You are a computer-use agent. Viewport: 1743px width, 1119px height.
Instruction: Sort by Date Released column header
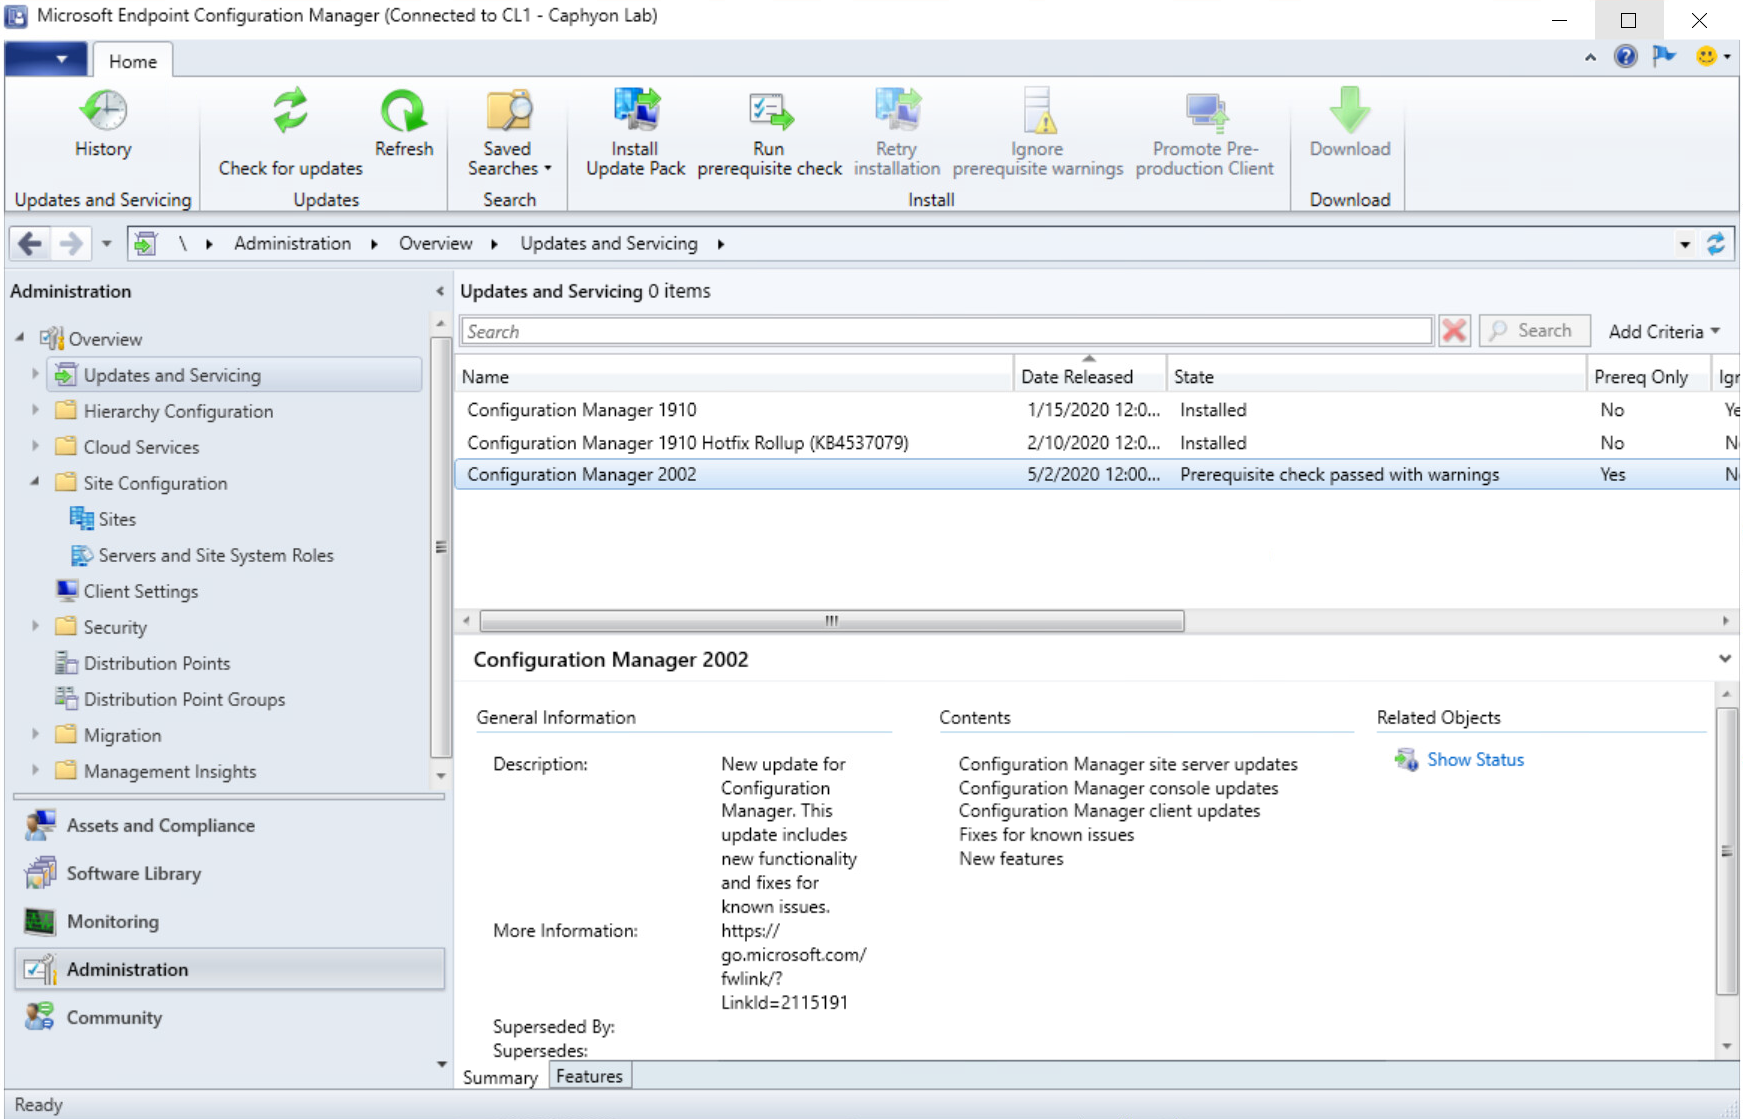(x=1090, y=376)
